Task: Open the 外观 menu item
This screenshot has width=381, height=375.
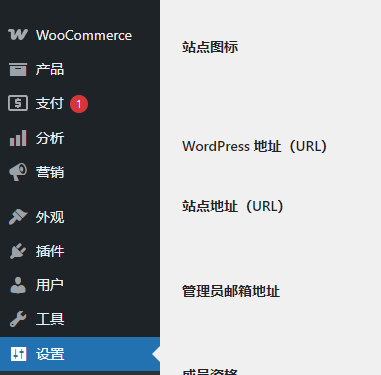Action: (80, 217)
